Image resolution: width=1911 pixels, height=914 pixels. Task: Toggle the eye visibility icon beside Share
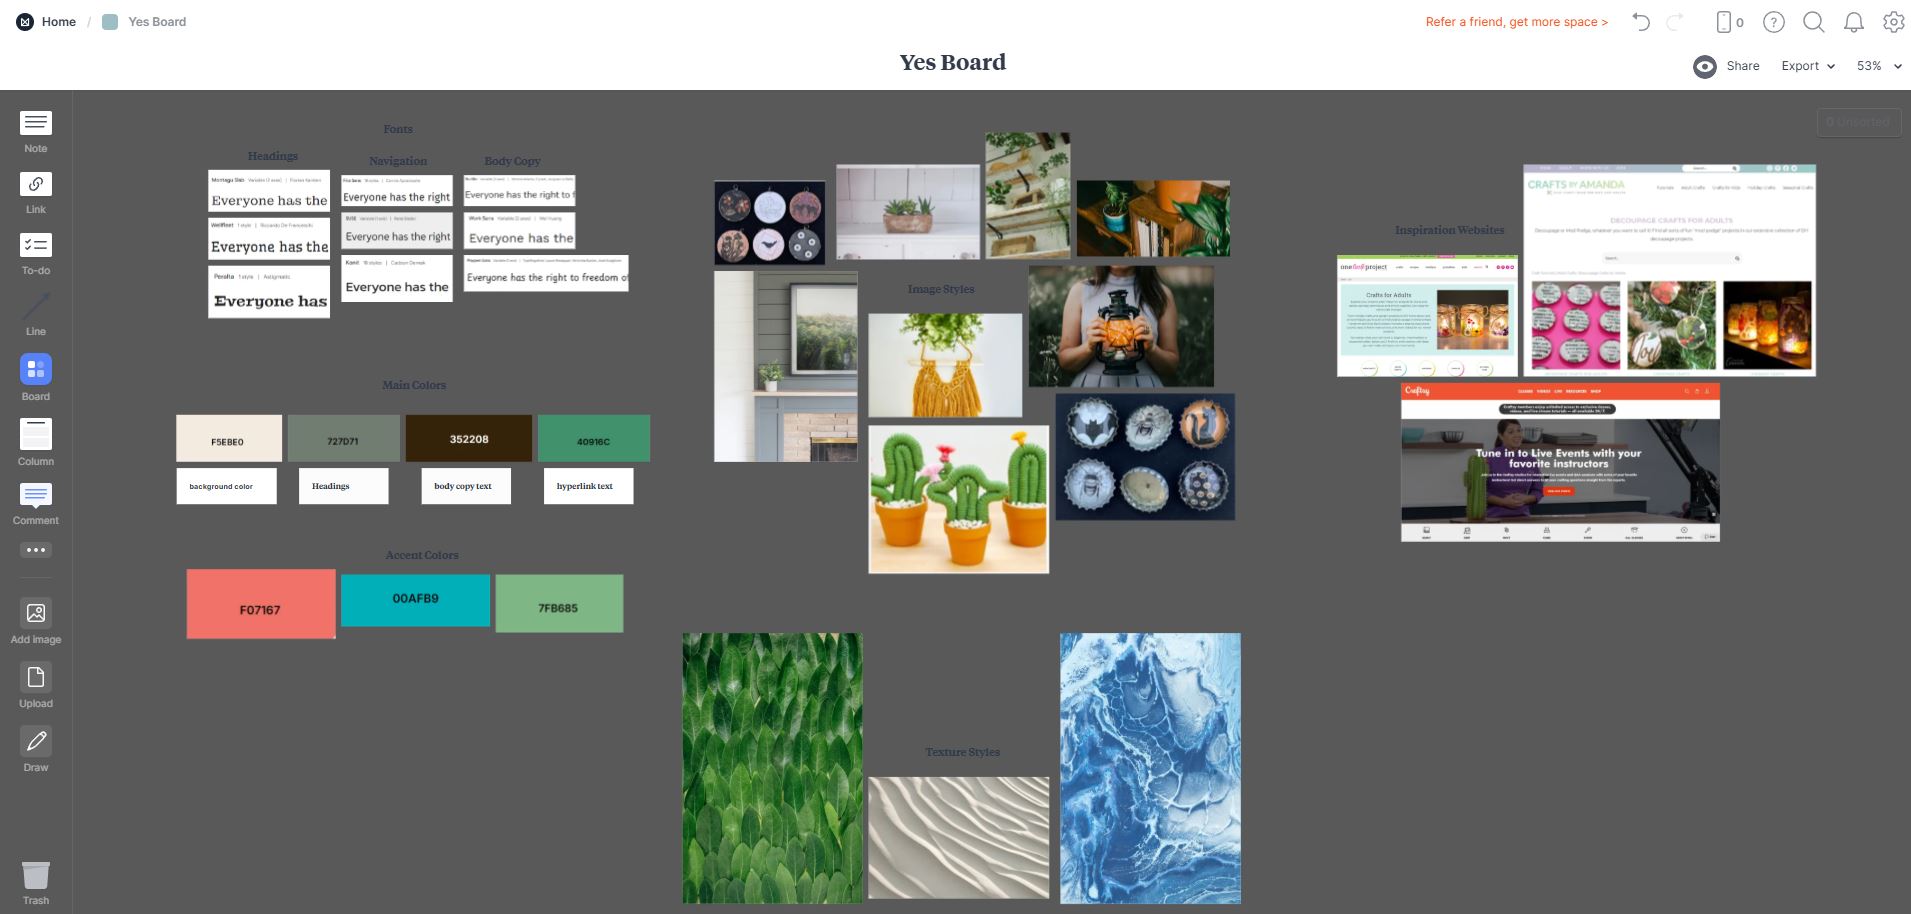[1704, 66]
